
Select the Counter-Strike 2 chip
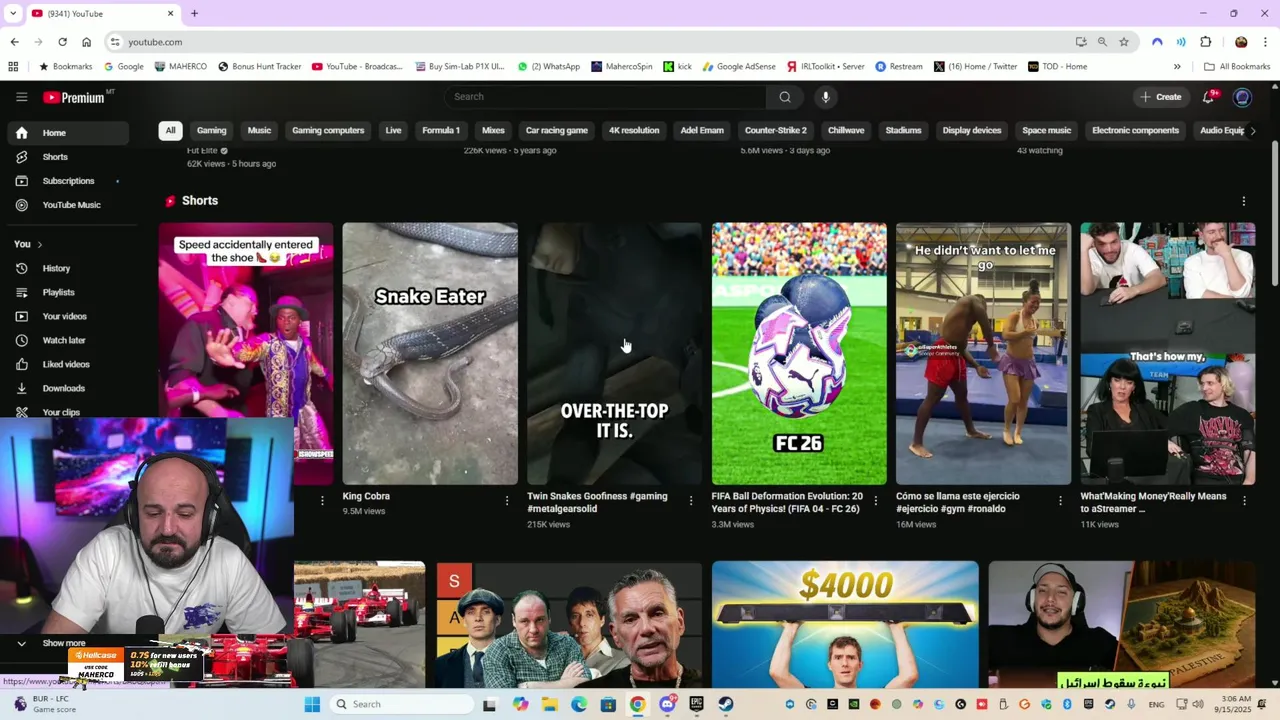coord(775,131)
